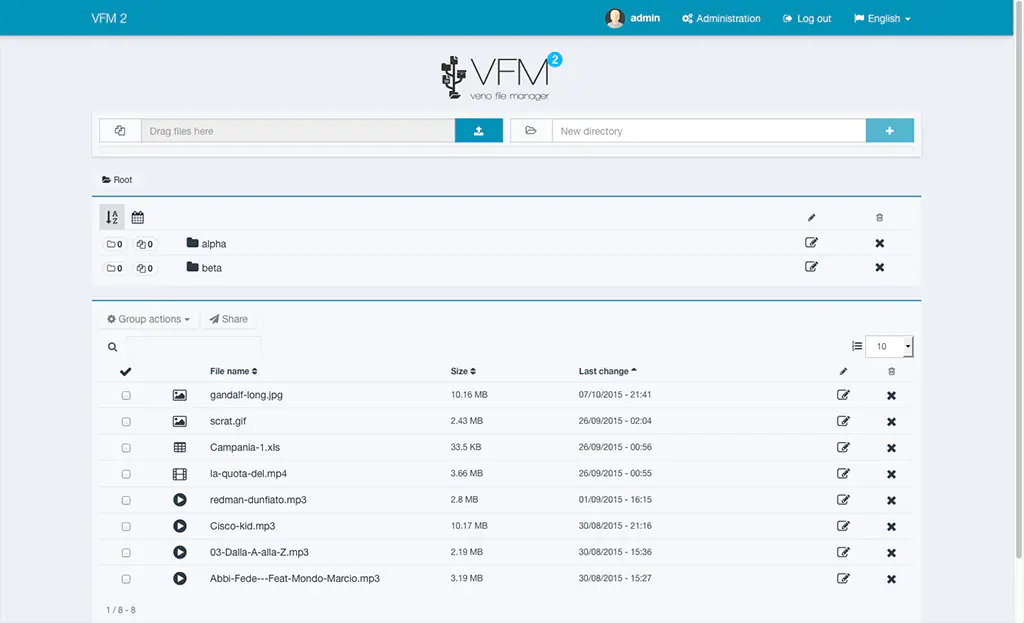Open search with the magnifier icon
1024x623 pixels.
click(x=111, y=346)
